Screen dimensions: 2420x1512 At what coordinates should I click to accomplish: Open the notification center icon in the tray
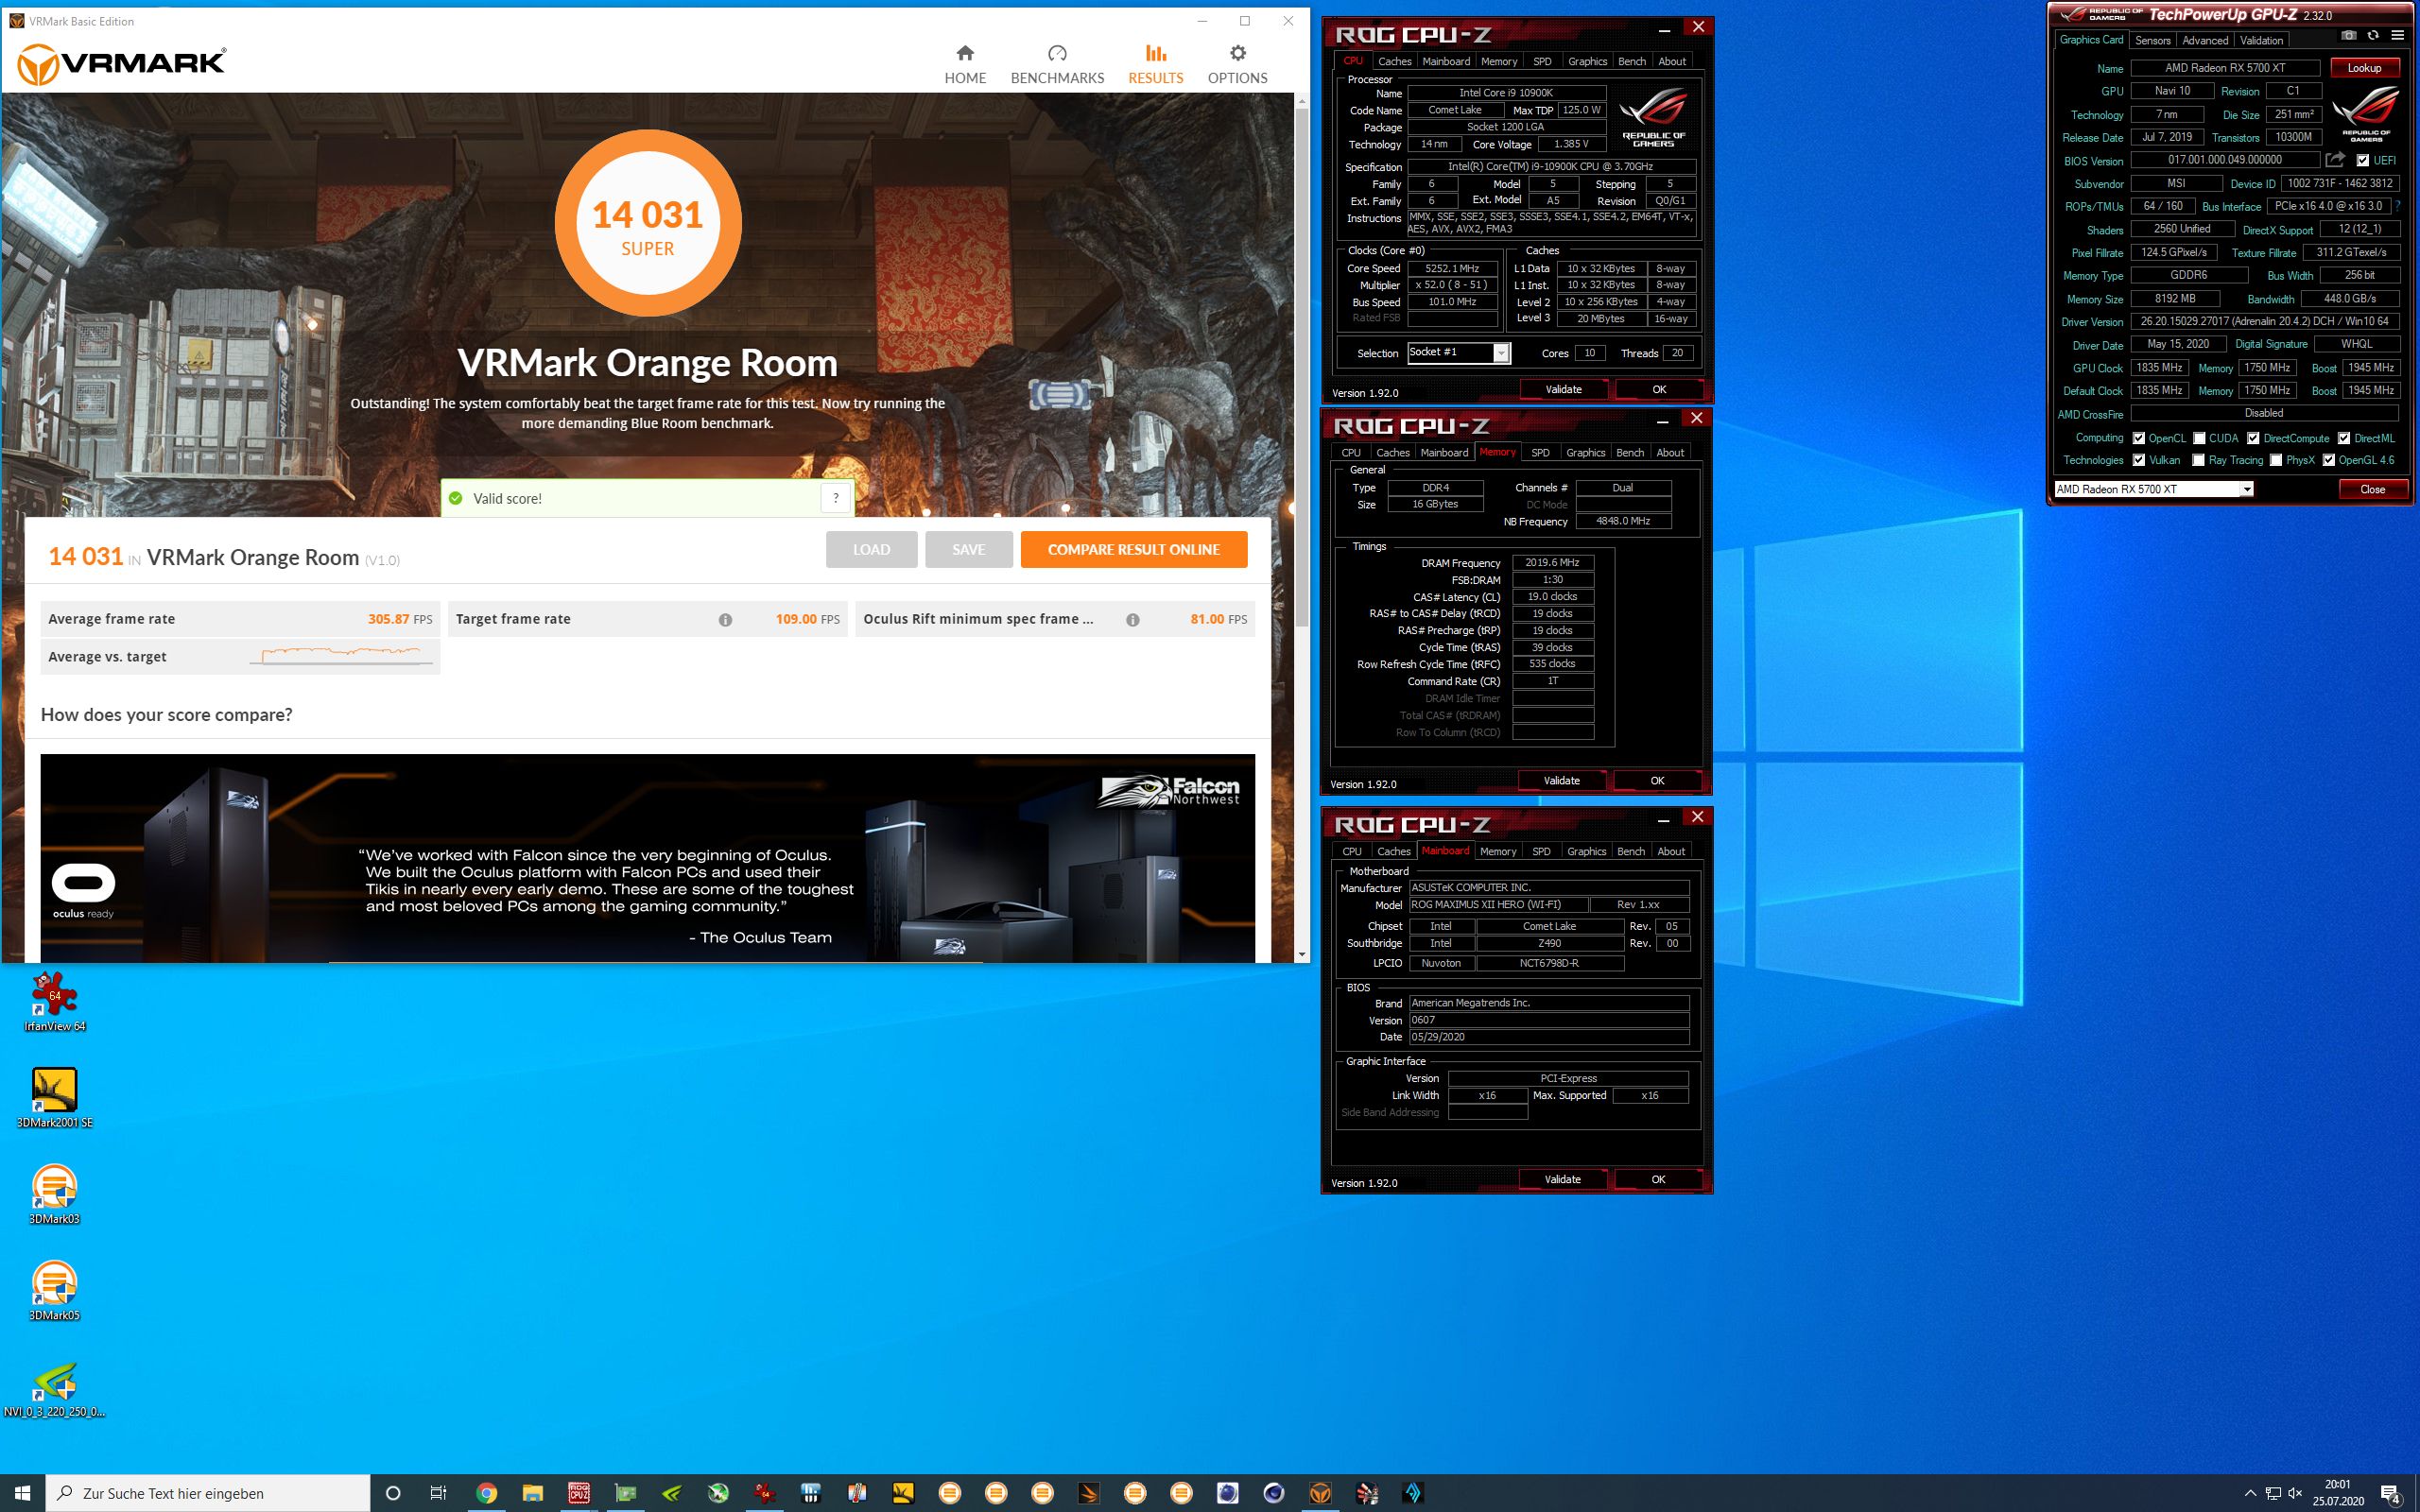click(x=2391, y=1494)
